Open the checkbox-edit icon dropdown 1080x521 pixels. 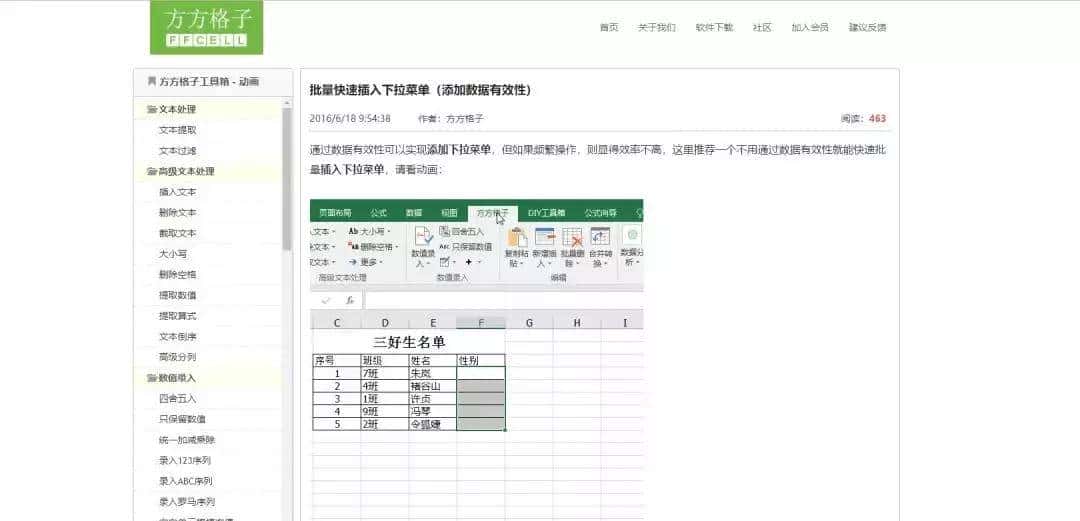(x=448, y=263)
